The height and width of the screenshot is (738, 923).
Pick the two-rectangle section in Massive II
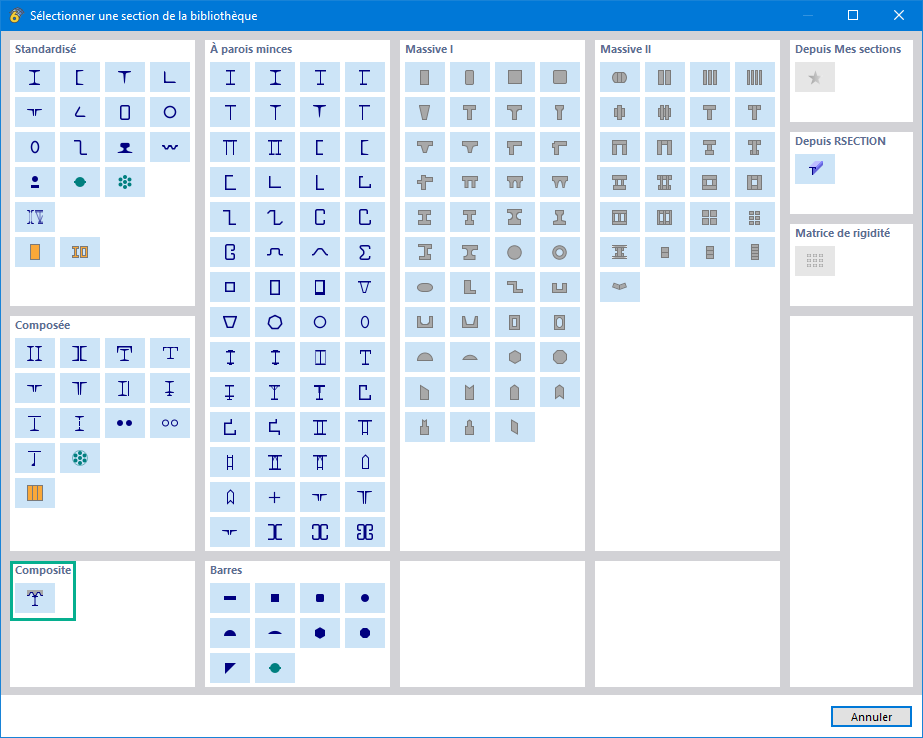tap(665, 77)
